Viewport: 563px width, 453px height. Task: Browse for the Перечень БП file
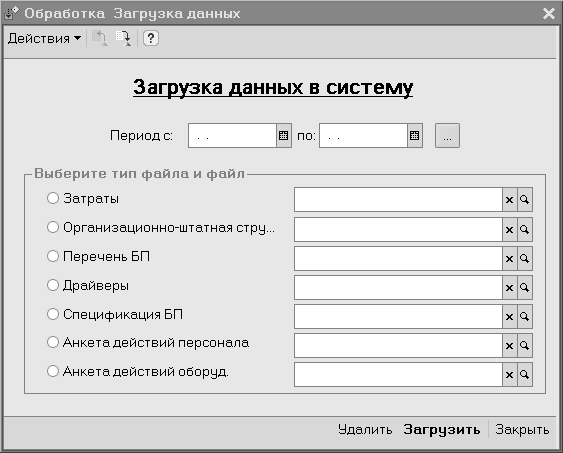tap(525, 258)
